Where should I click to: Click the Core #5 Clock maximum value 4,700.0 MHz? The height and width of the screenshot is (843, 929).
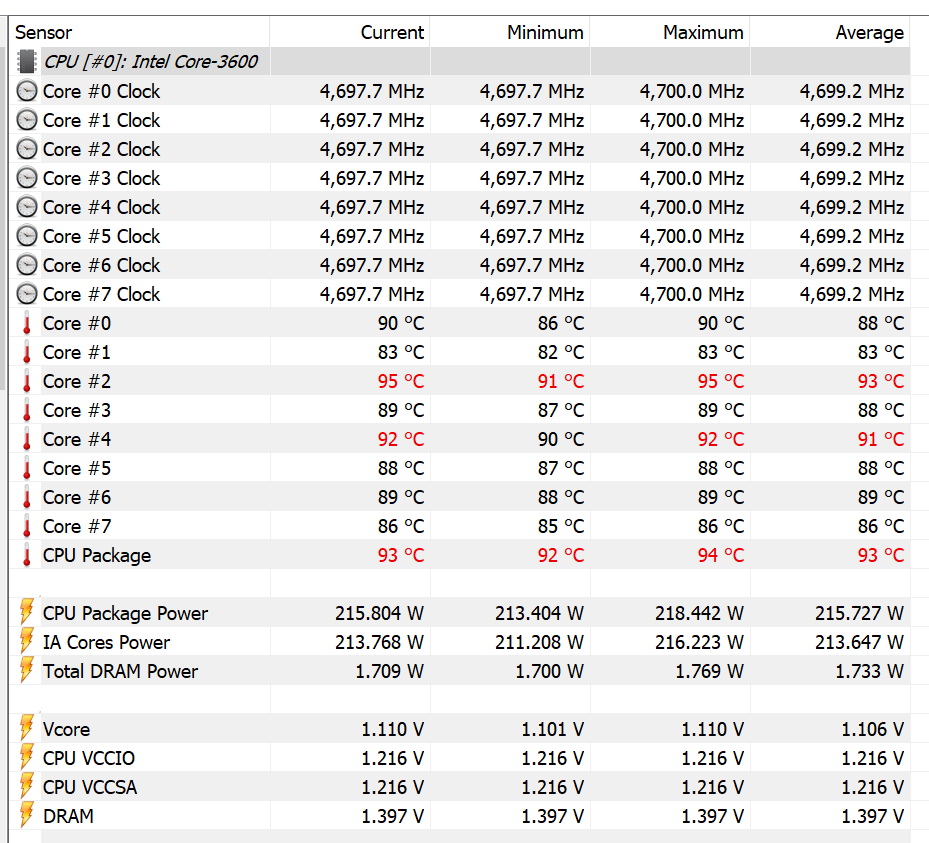coord(692,236)
